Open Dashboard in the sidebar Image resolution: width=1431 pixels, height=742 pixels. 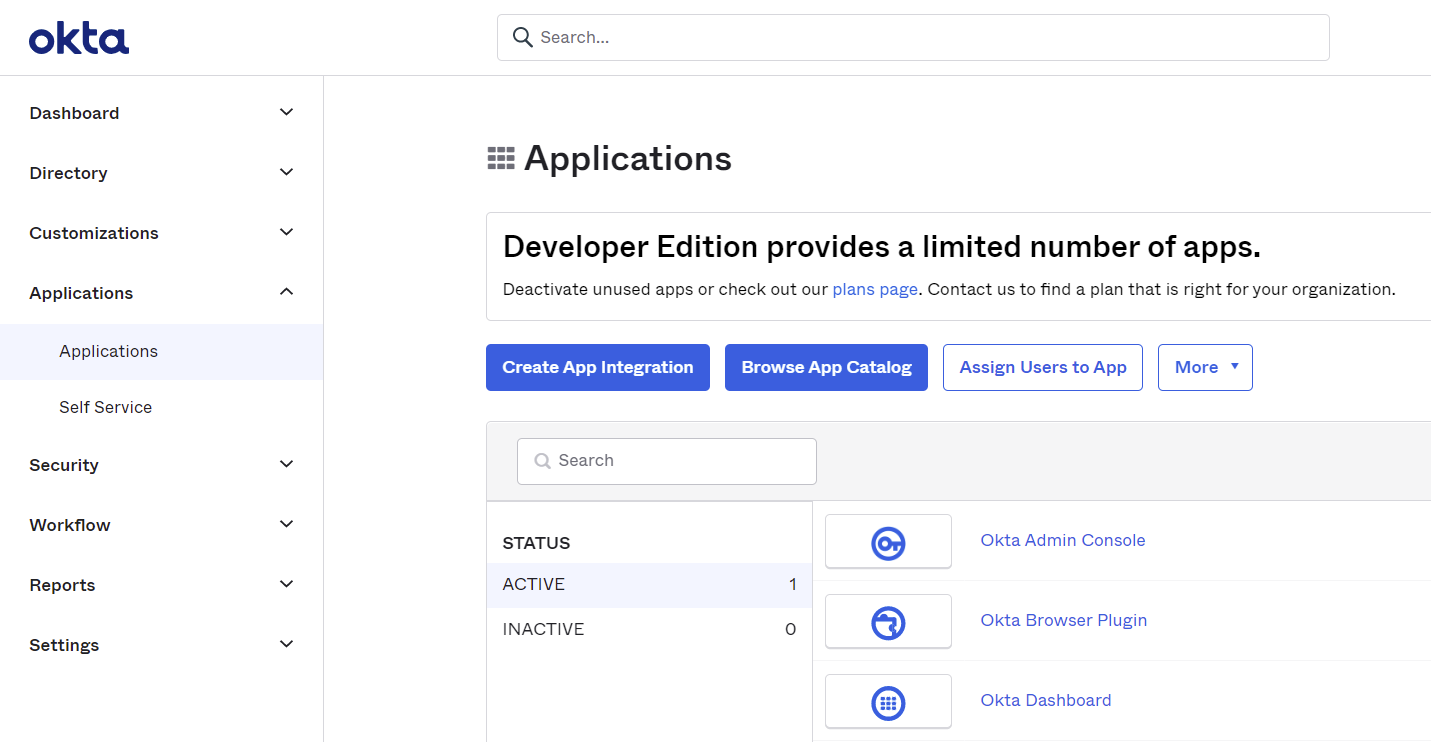[x=74, y=113]
